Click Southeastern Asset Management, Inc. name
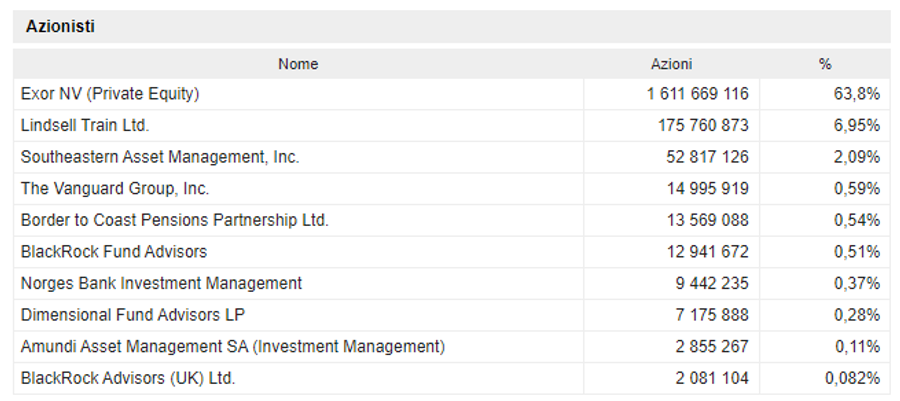This screenshot has height=401, width=900. (160, 157)
